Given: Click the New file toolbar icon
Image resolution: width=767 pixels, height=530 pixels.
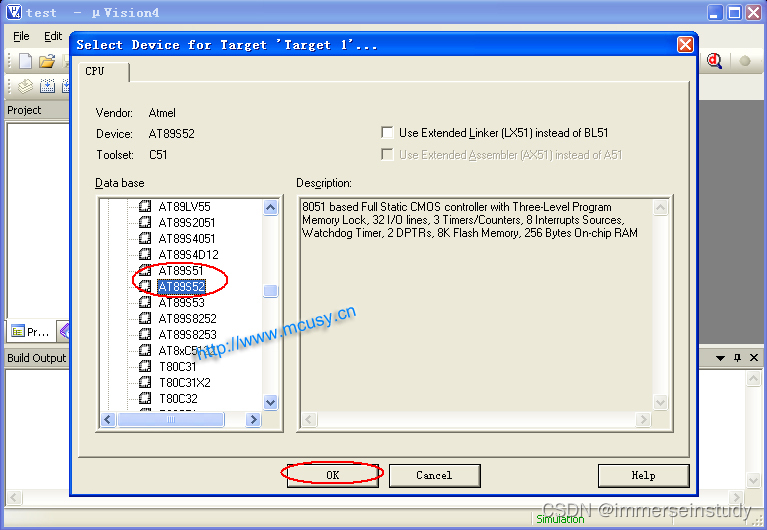Looking at the screenshot, I should 25,61.
